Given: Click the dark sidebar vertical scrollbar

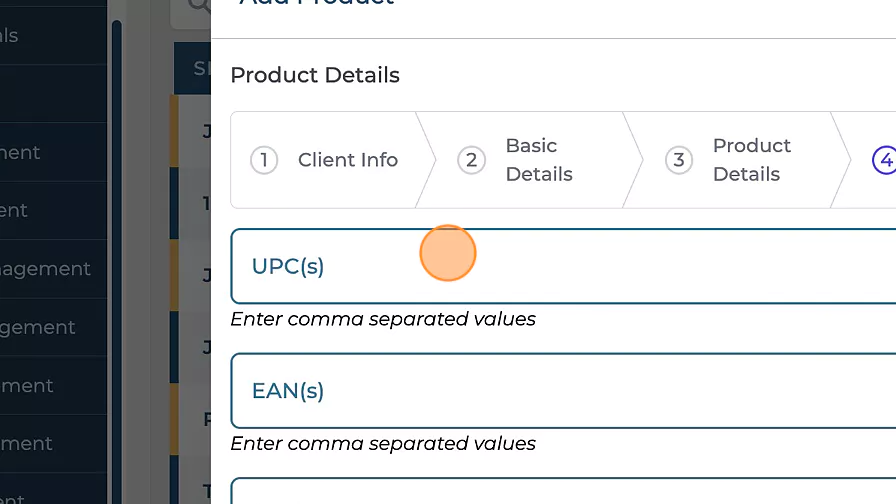Looking at the screenshot, I should [x=116, y=250].
